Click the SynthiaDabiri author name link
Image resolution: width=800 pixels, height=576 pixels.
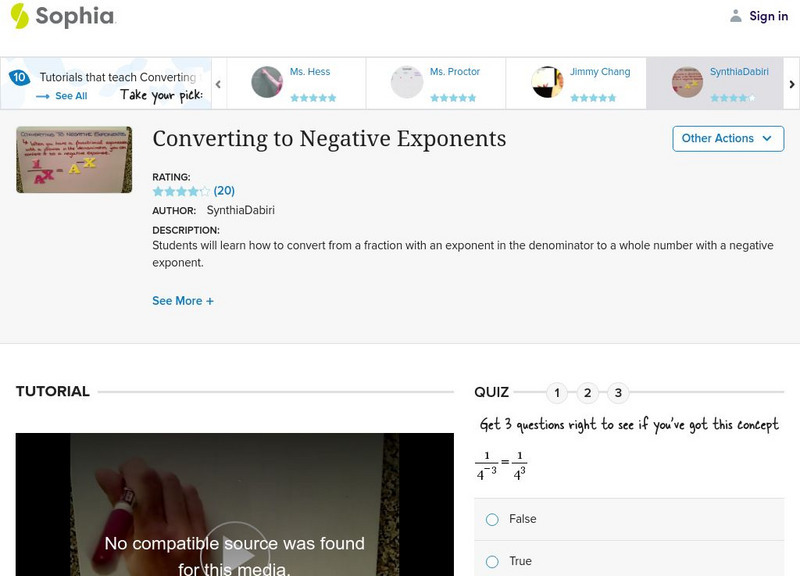[240, 211]
